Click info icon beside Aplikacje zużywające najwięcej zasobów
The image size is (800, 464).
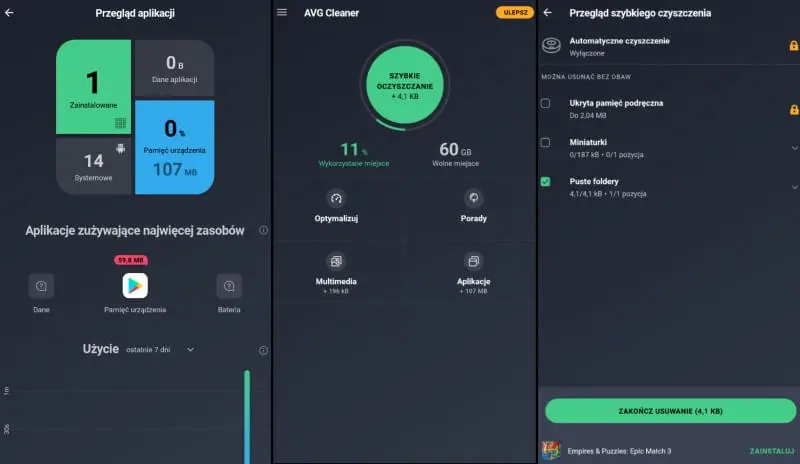point(263,230)
